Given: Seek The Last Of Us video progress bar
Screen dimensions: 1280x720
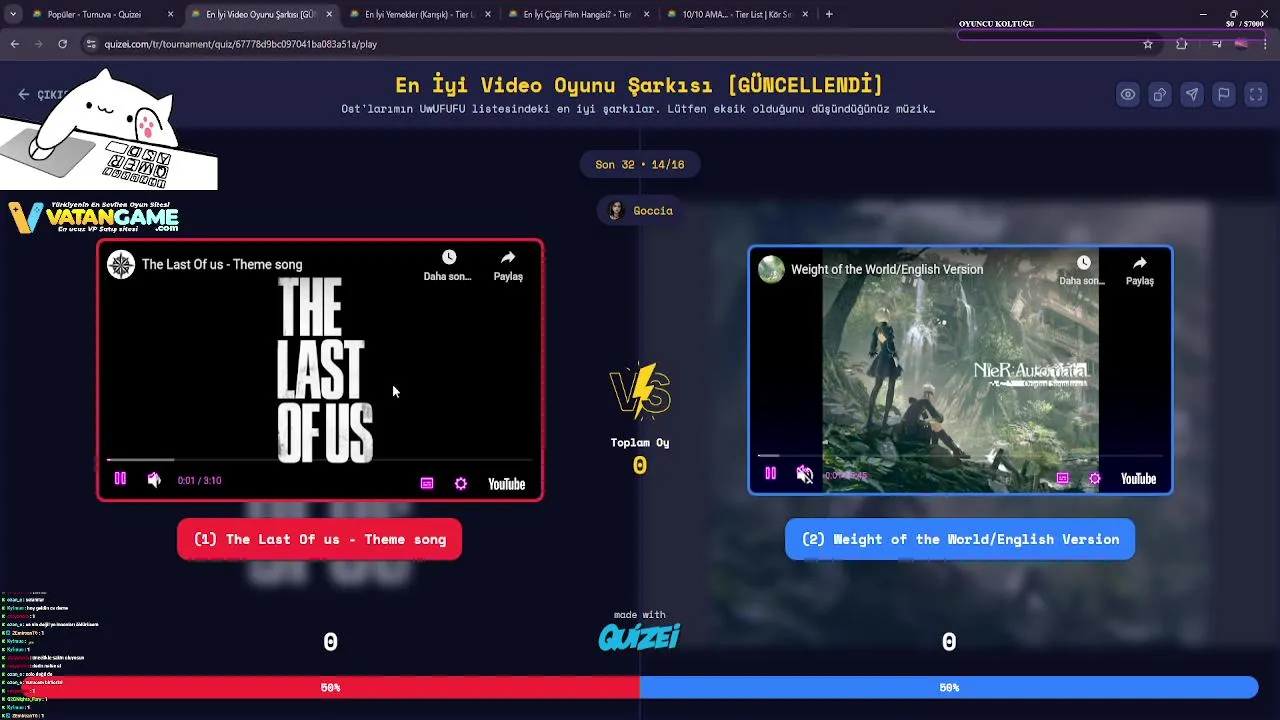Looking at the screenshot, I should pos(320,460).
